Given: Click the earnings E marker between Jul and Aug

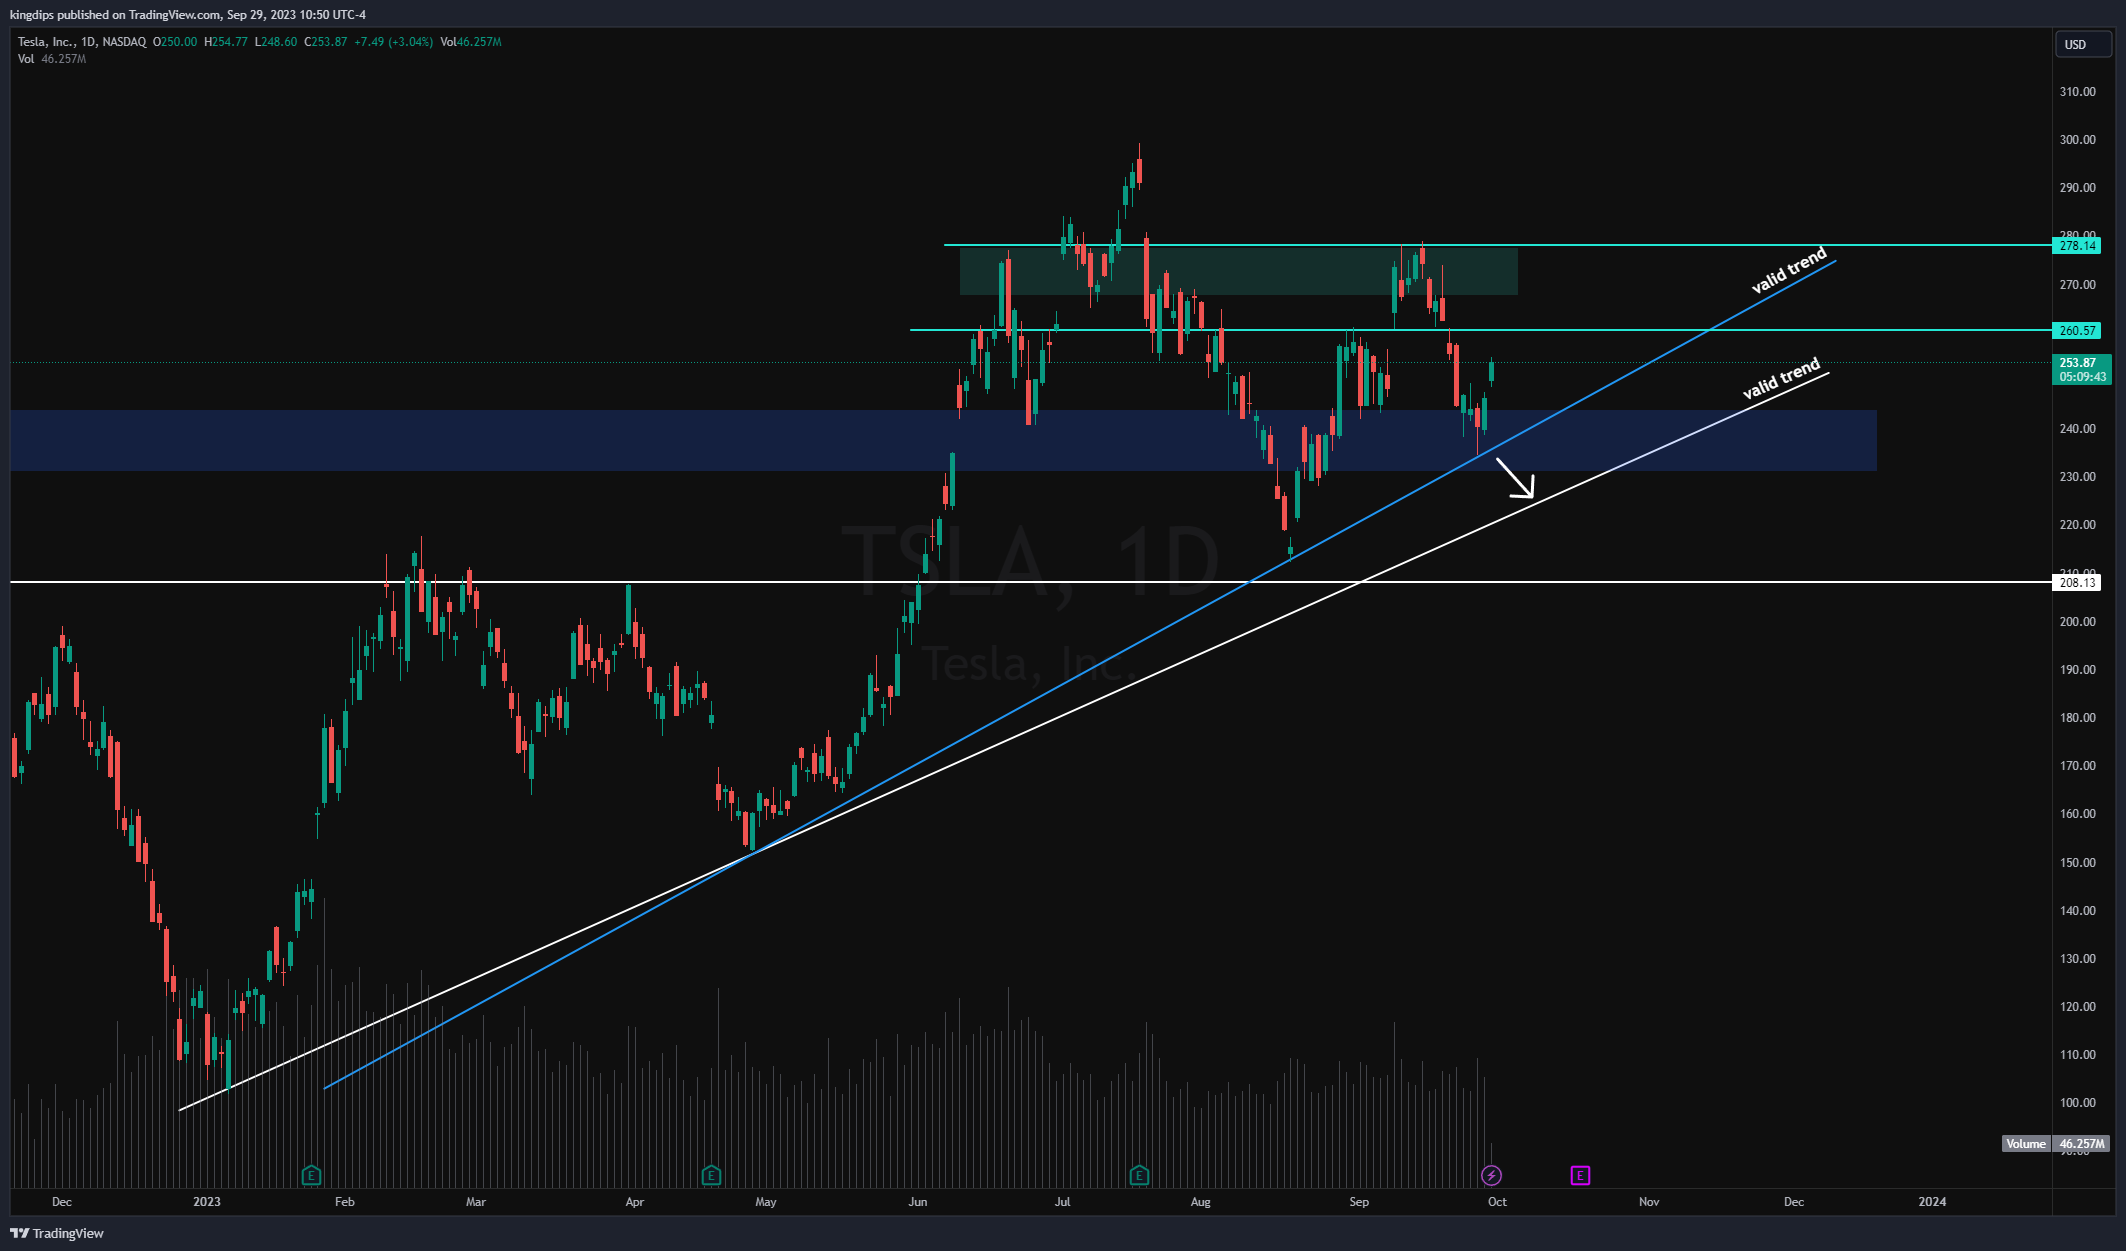Looking at the screenshot, I should [1139, 1175].
